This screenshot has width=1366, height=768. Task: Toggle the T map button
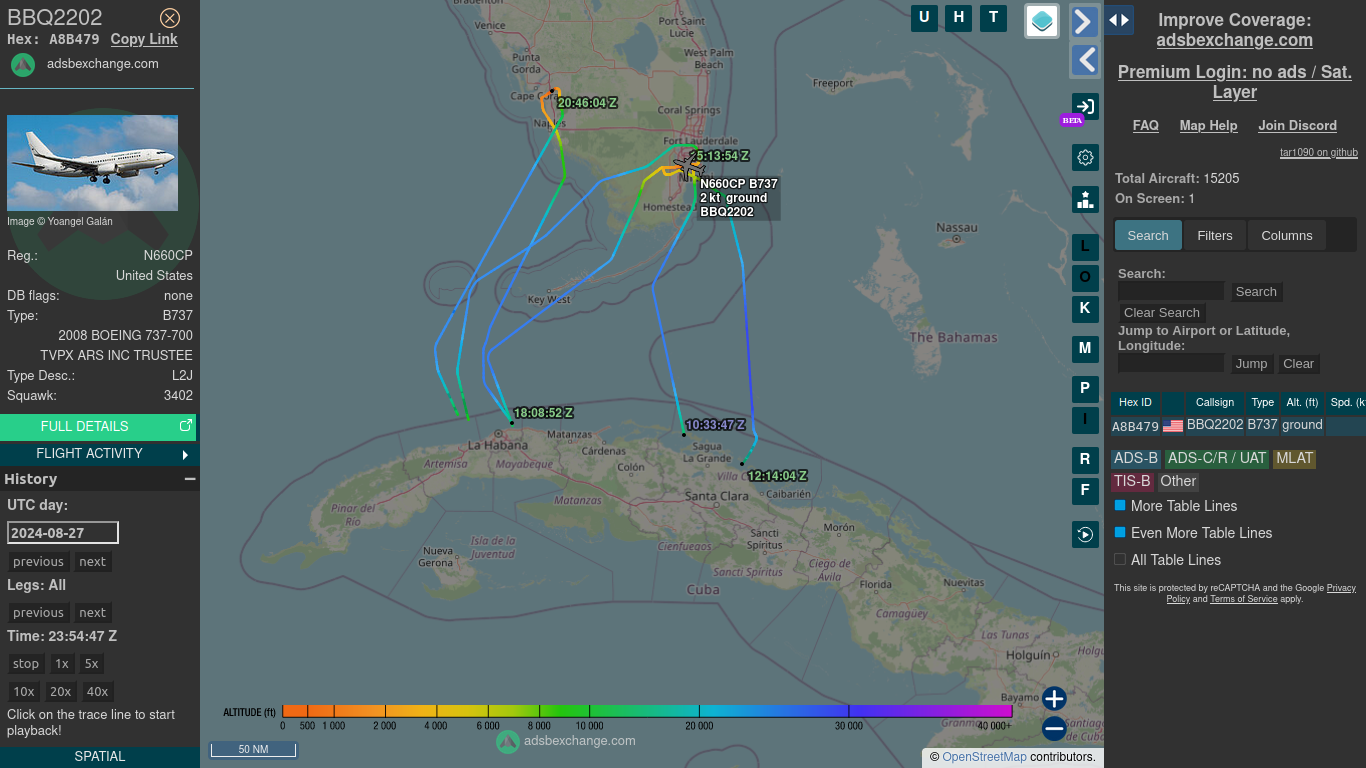coord(993,18)
